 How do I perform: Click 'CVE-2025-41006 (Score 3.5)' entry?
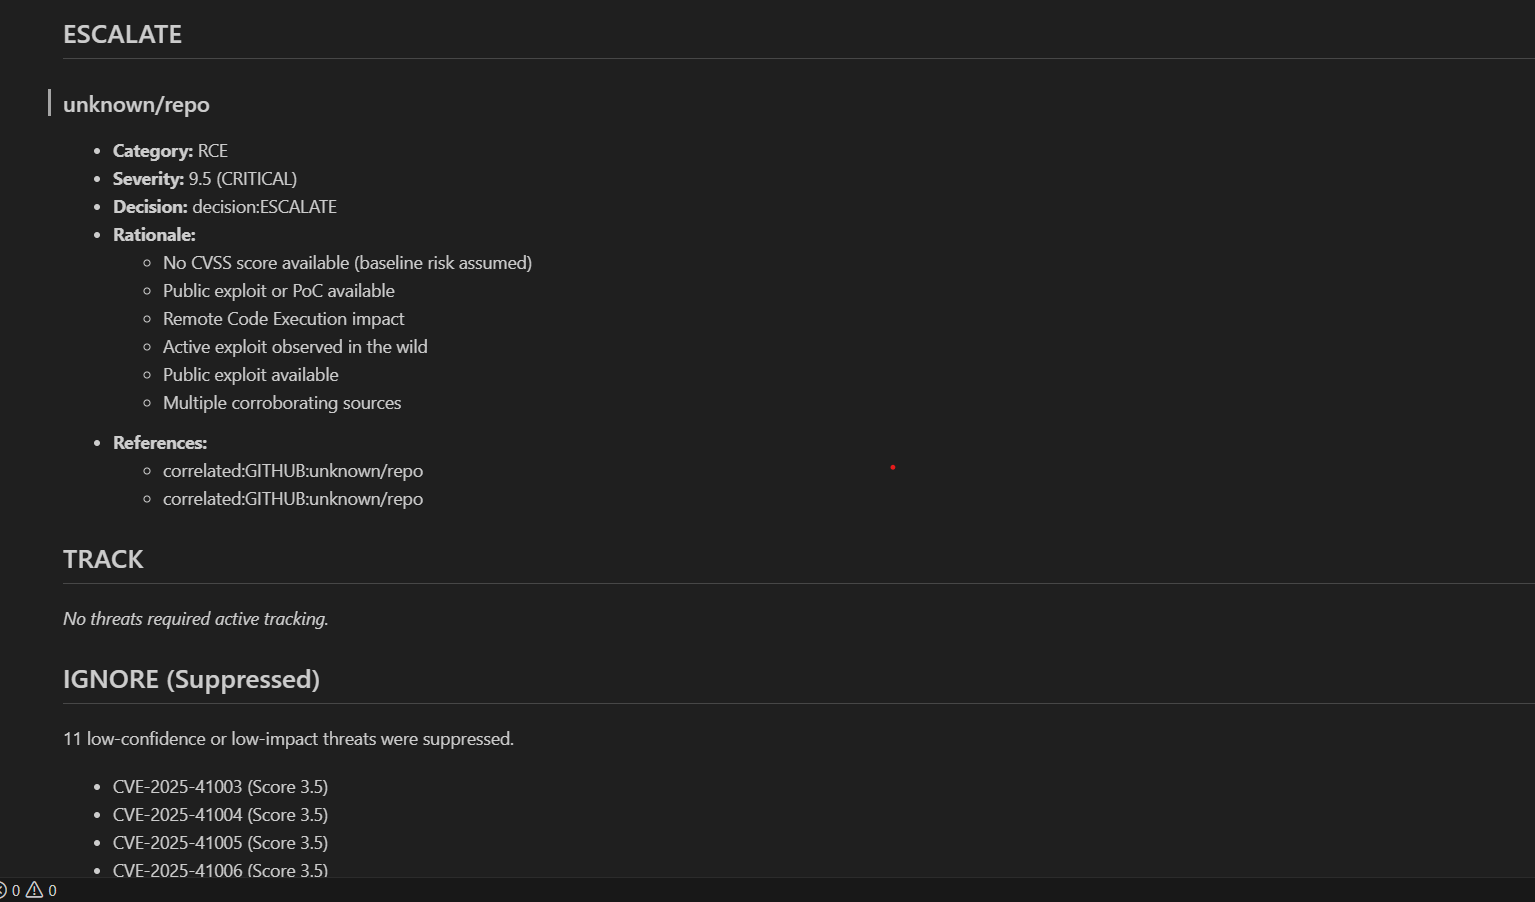tap(220, 870)
